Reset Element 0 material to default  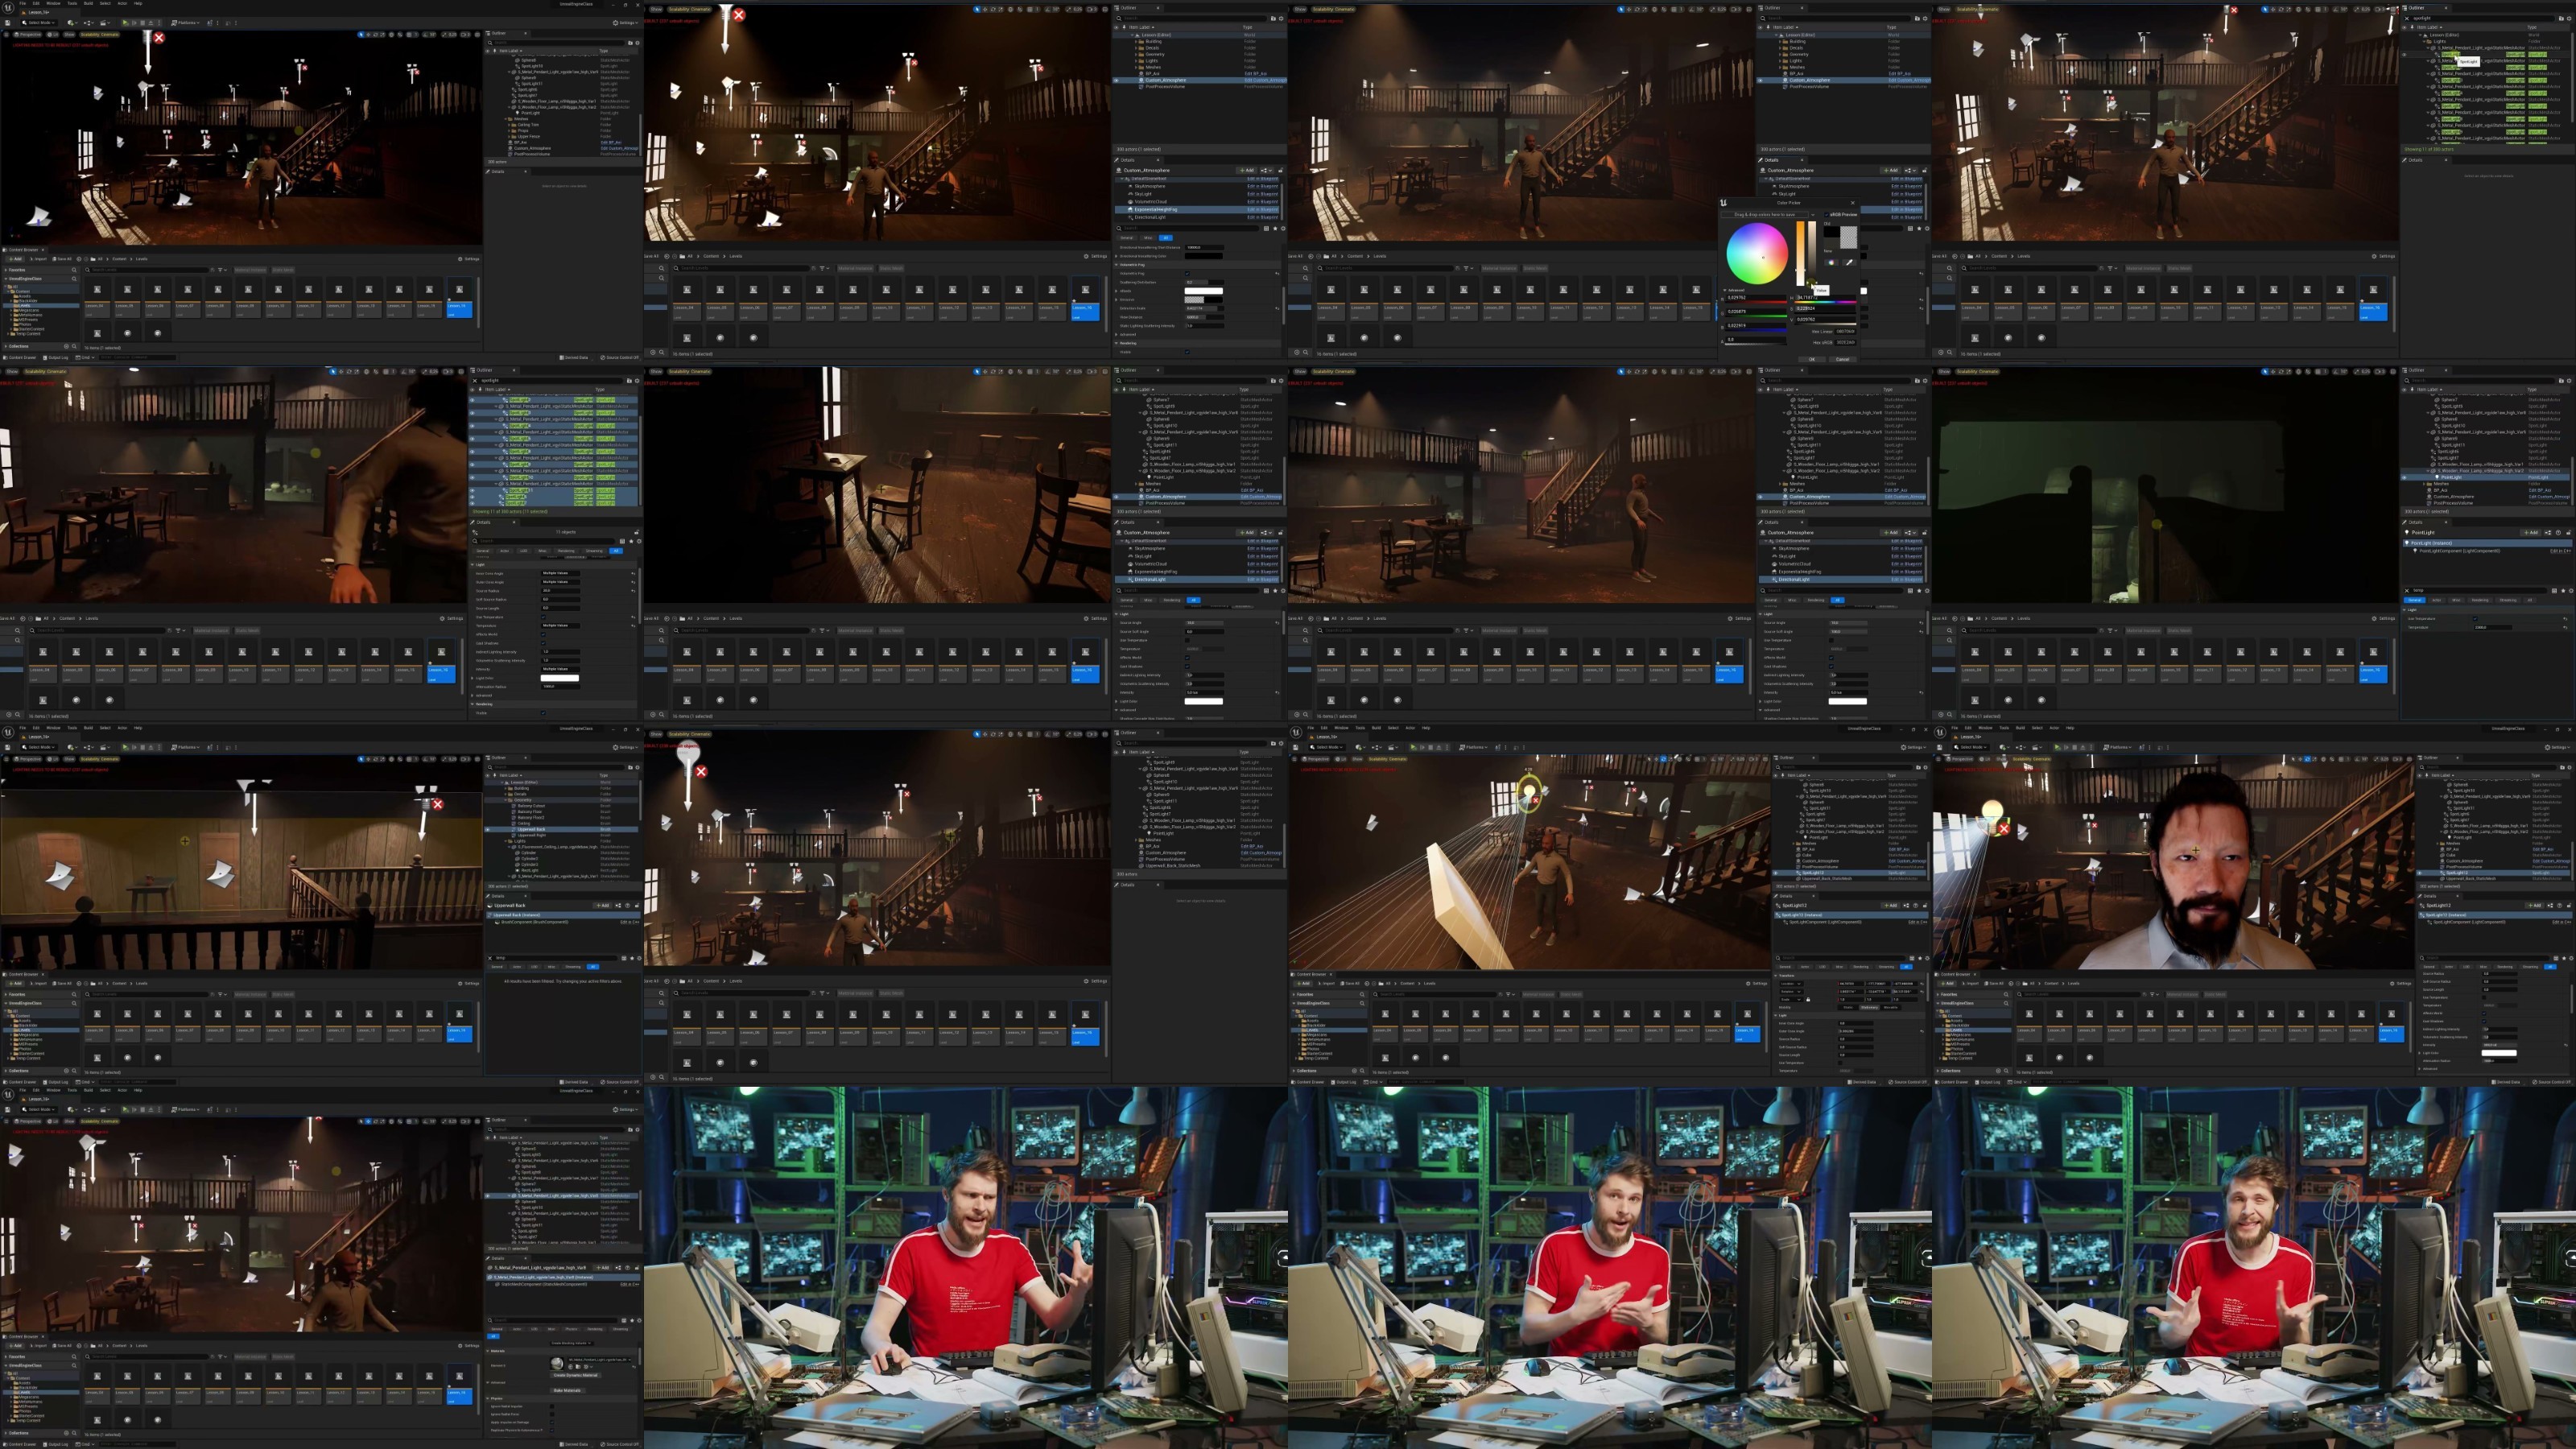[634, 1367]
